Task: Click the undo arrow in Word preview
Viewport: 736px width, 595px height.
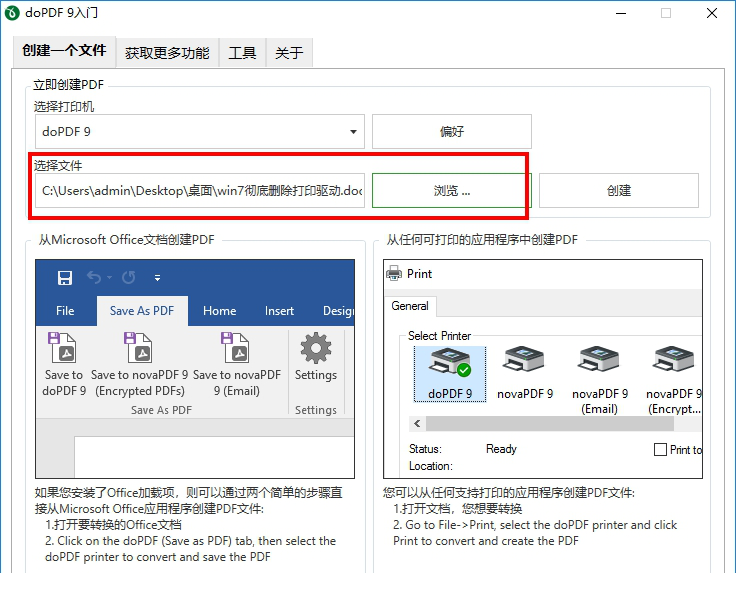Action: pos(94,278)
